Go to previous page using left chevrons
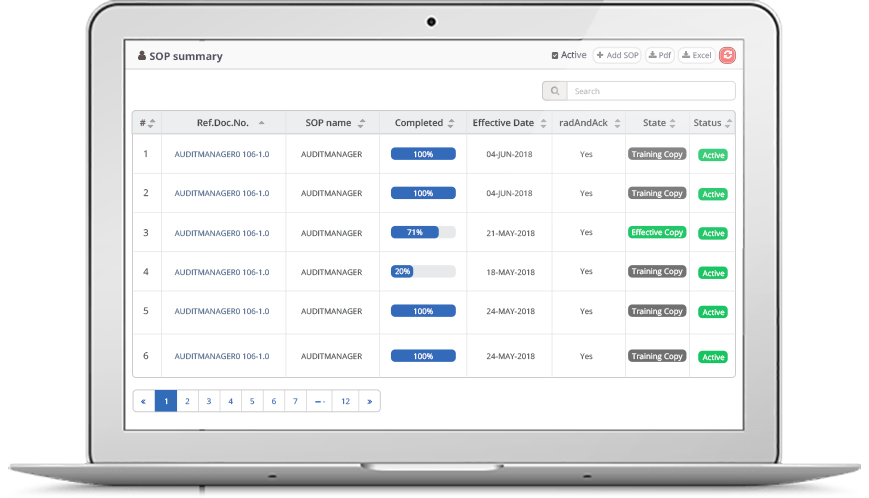Image resolution: width=869 pixels, height=498 pixels. [x=143, y=401]
